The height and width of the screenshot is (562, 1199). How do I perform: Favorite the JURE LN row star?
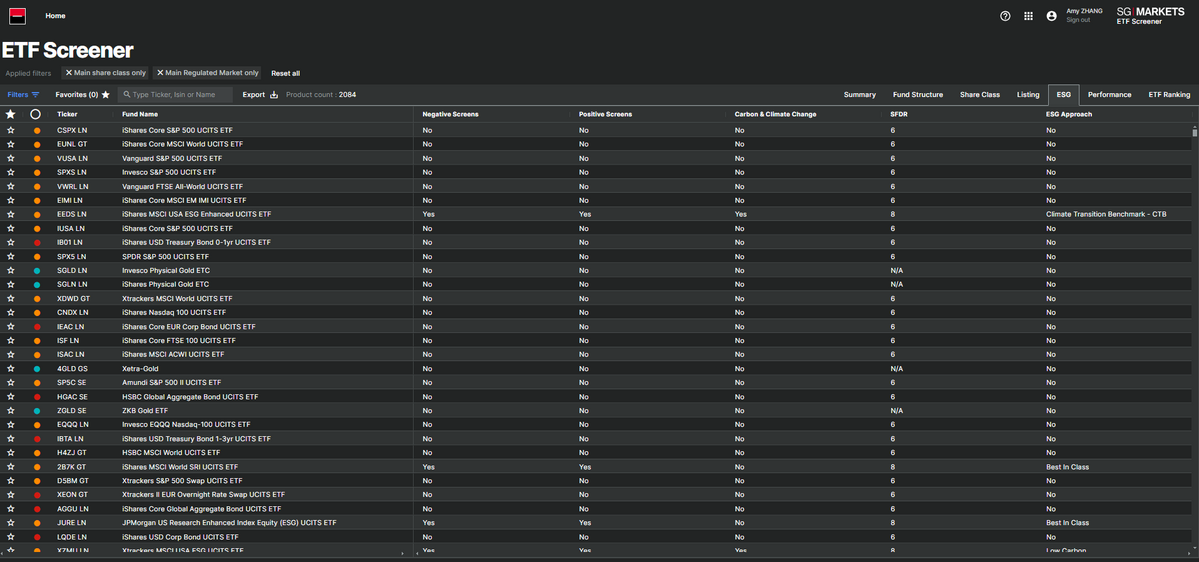[x=11, y=522]
